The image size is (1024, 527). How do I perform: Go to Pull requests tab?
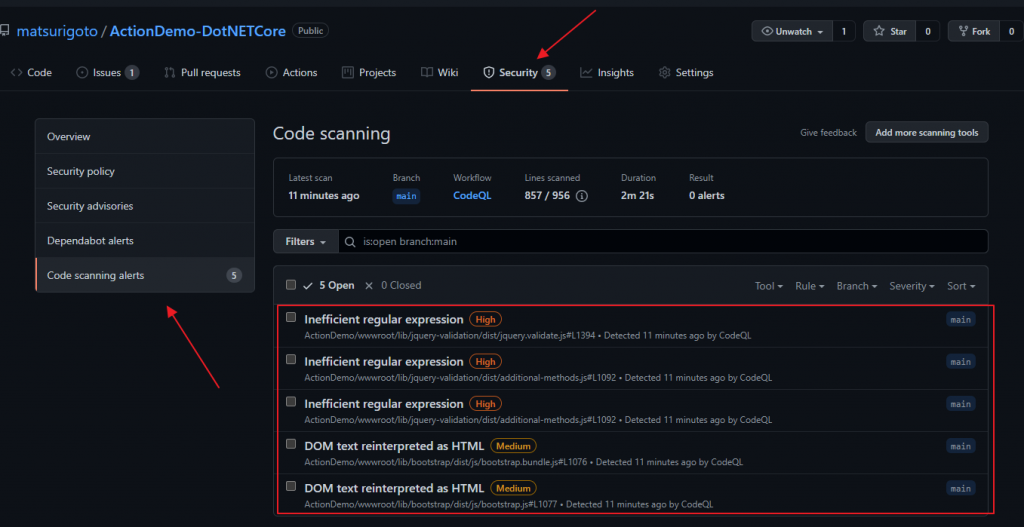click(x=202, y=72)
